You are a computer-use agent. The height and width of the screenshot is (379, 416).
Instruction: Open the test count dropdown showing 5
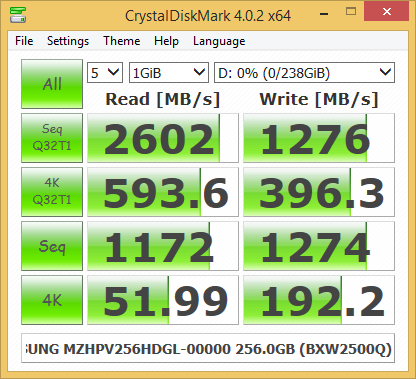coord(105,72)
